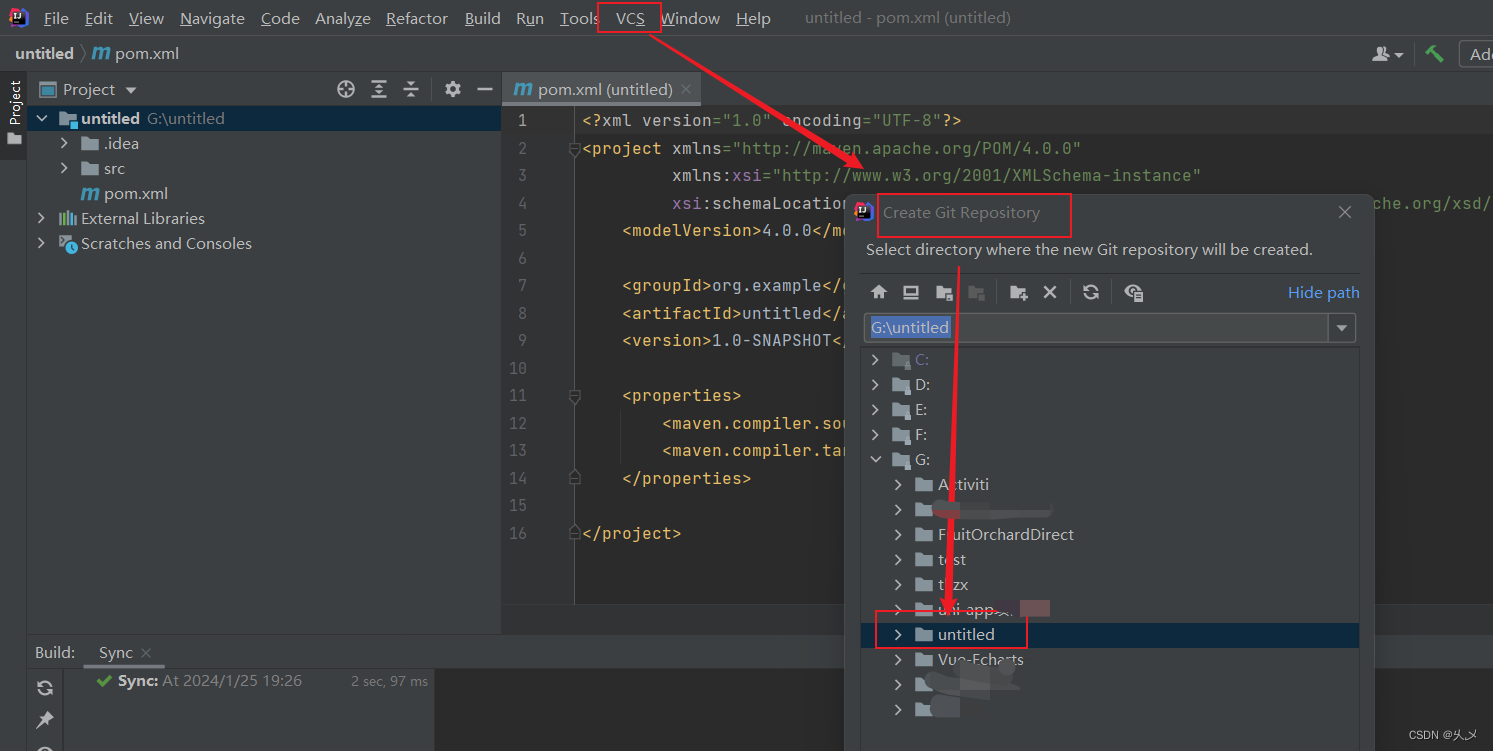
Task: Hide the Project panel with the minus icon
Action: (x=485, y=89)
